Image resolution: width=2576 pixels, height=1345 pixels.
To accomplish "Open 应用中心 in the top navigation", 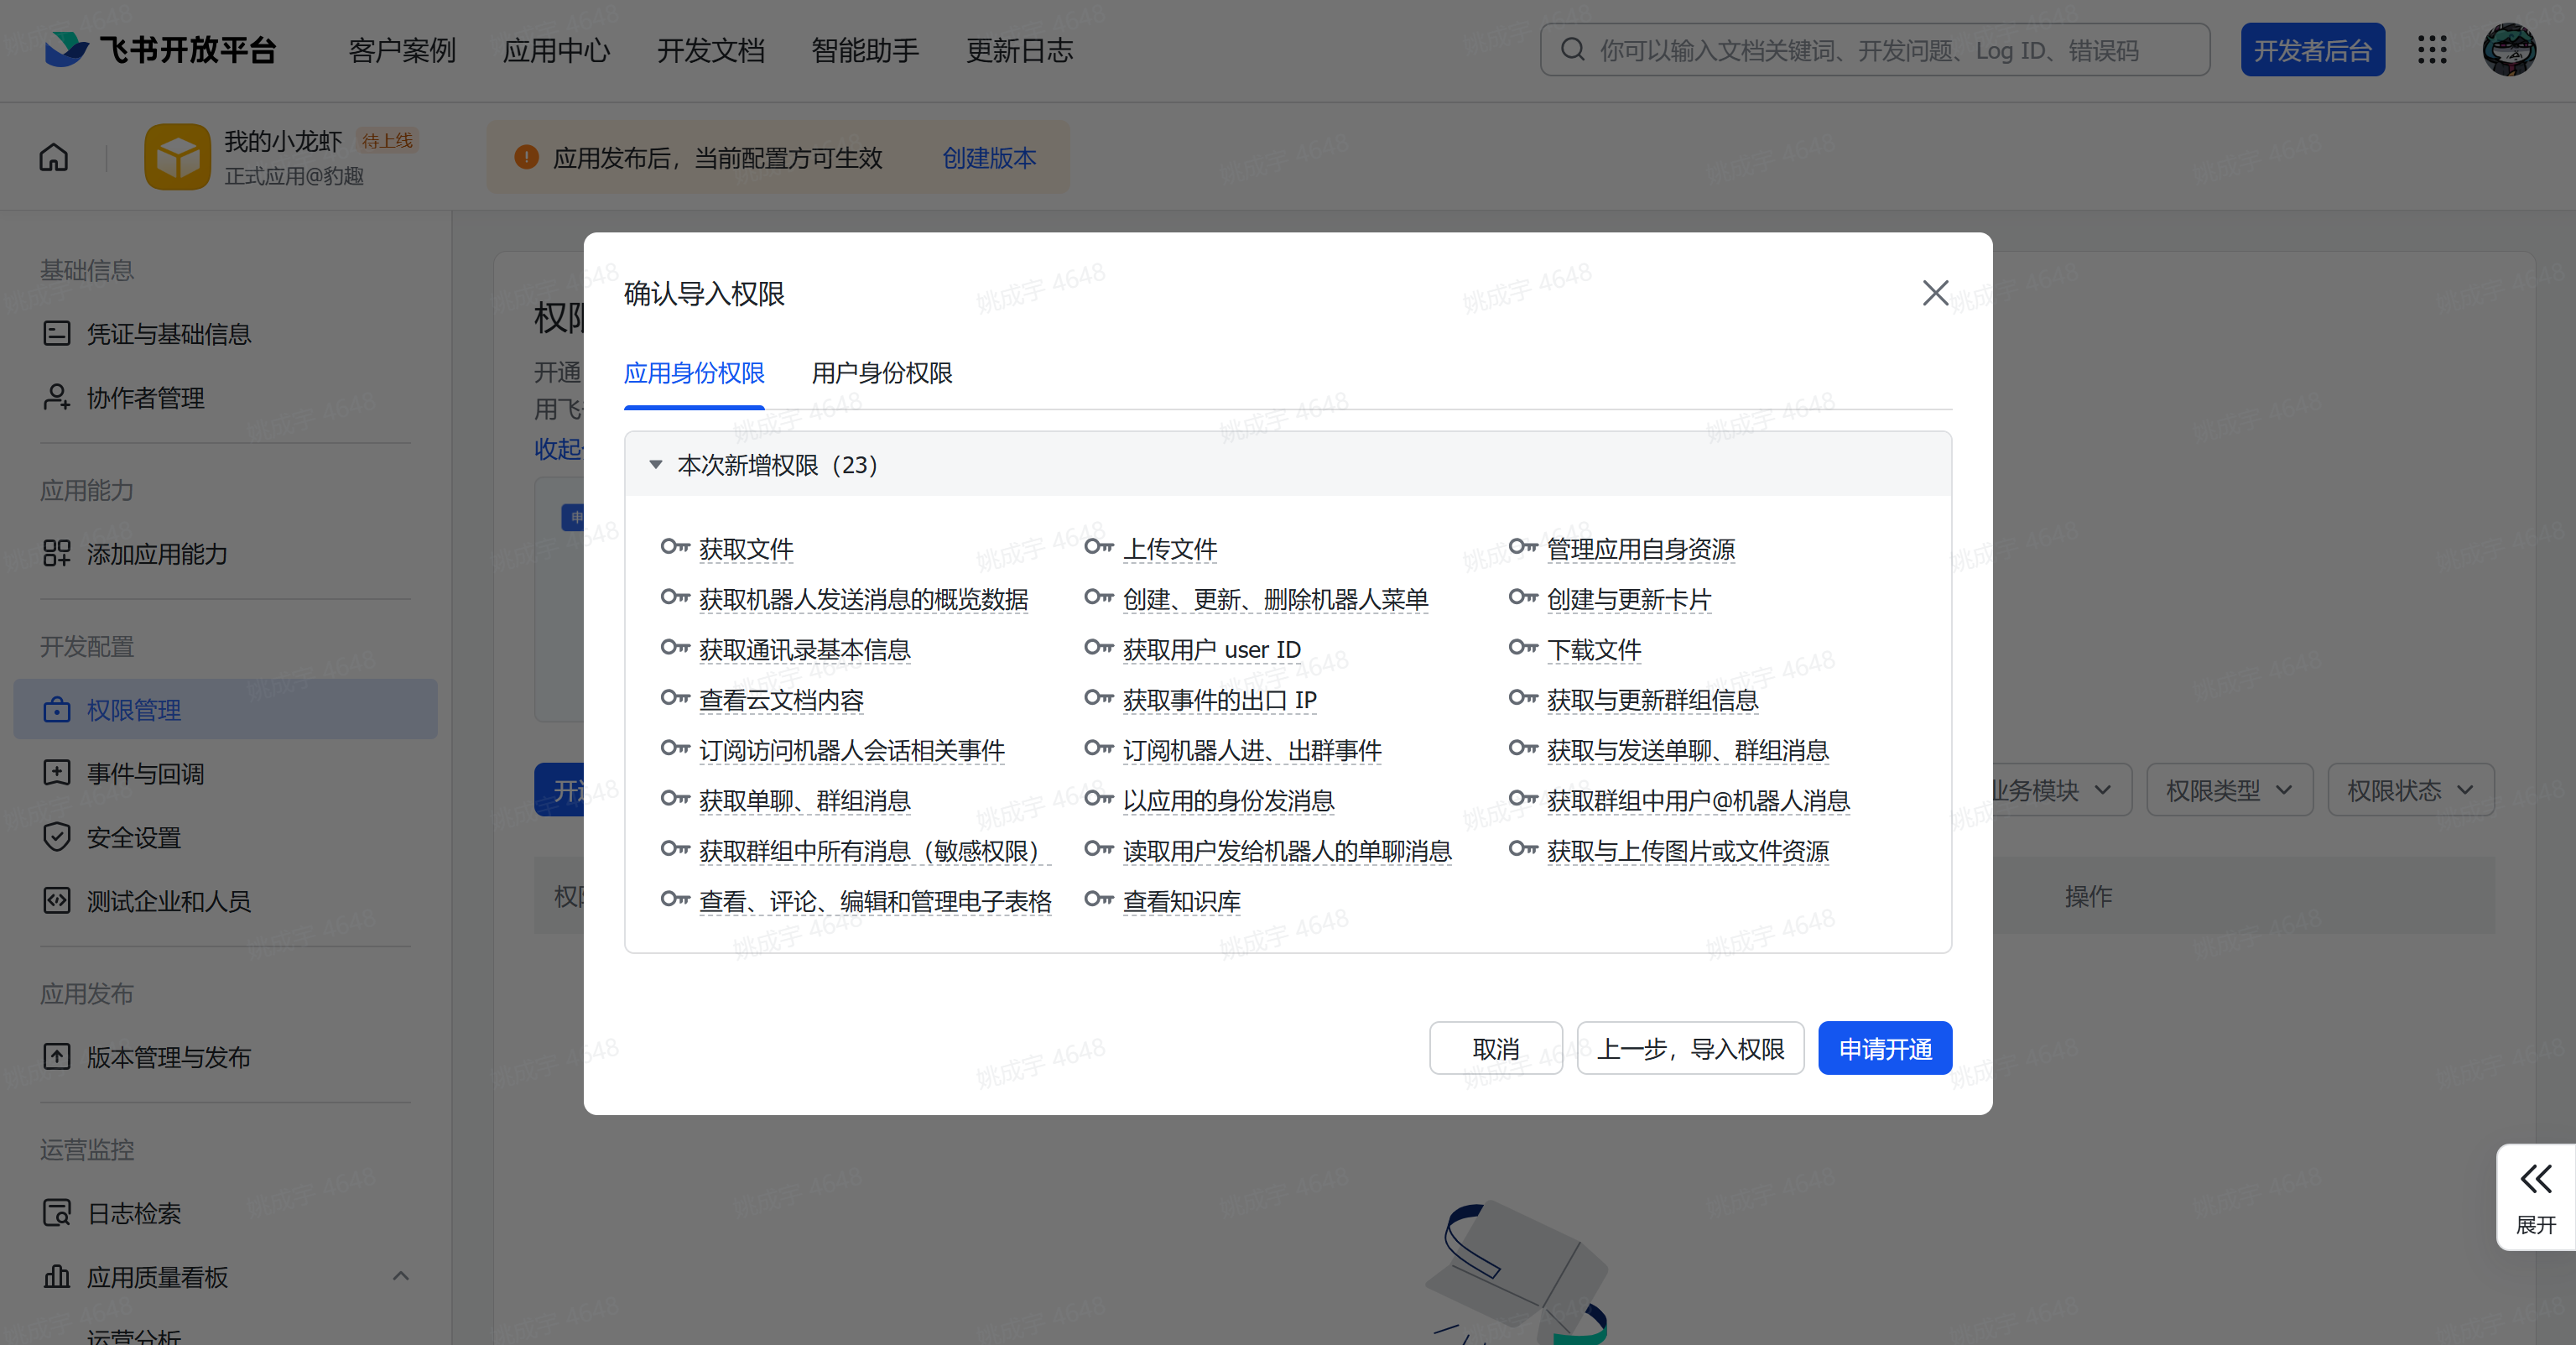I will (556, 50).
